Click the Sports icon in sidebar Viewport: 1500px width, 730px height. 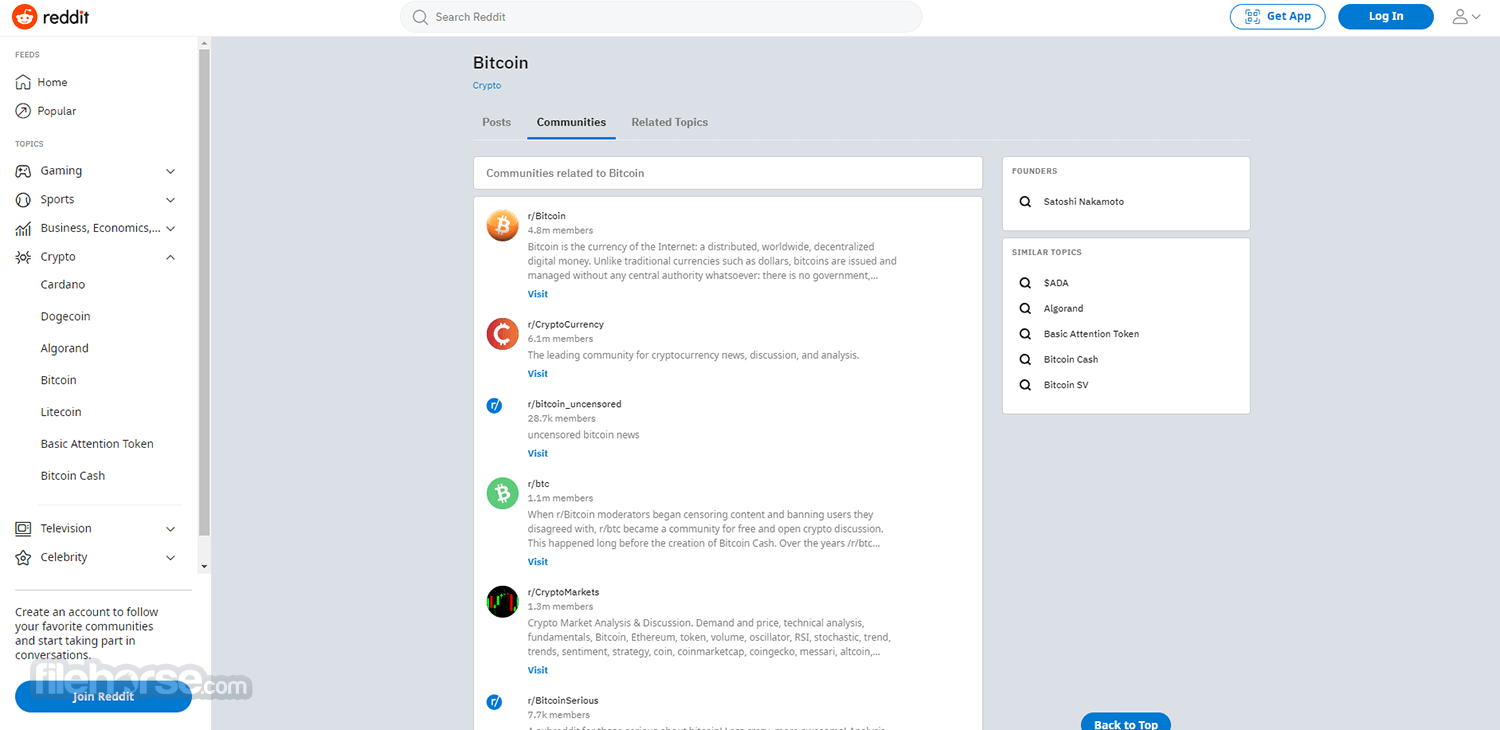click(x=23, y=200)
